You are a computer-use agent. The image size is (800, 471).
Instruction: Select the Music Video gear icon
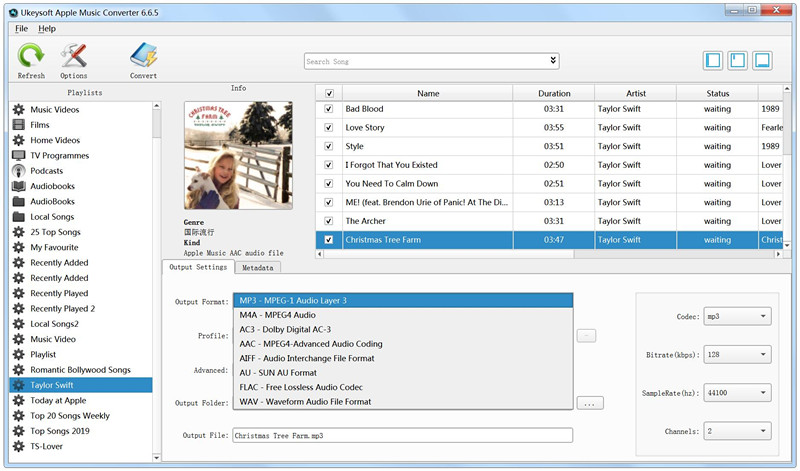18,339
